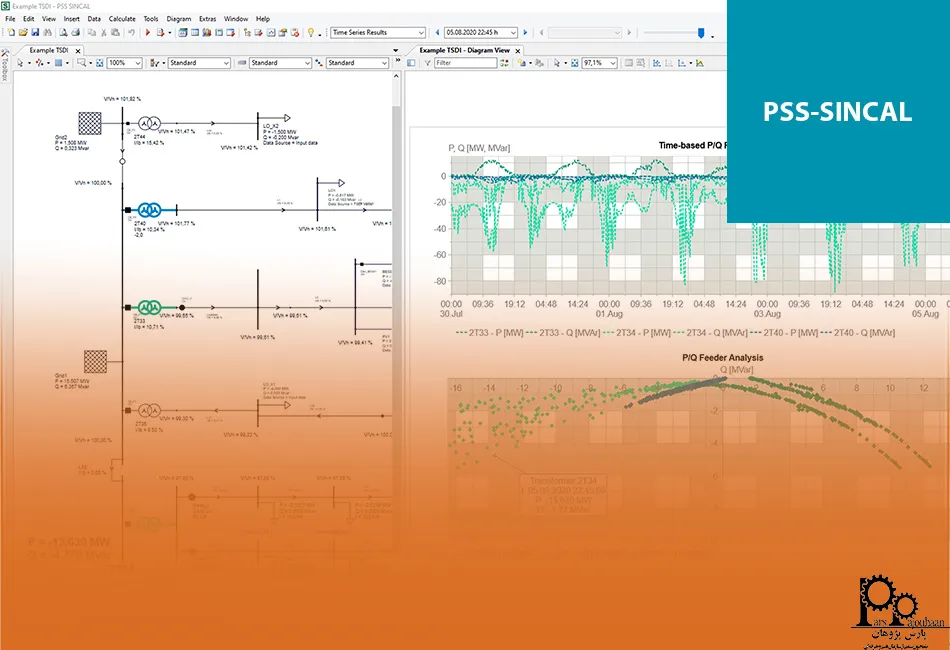Close the Example TSDI network tab

point(79,50)
